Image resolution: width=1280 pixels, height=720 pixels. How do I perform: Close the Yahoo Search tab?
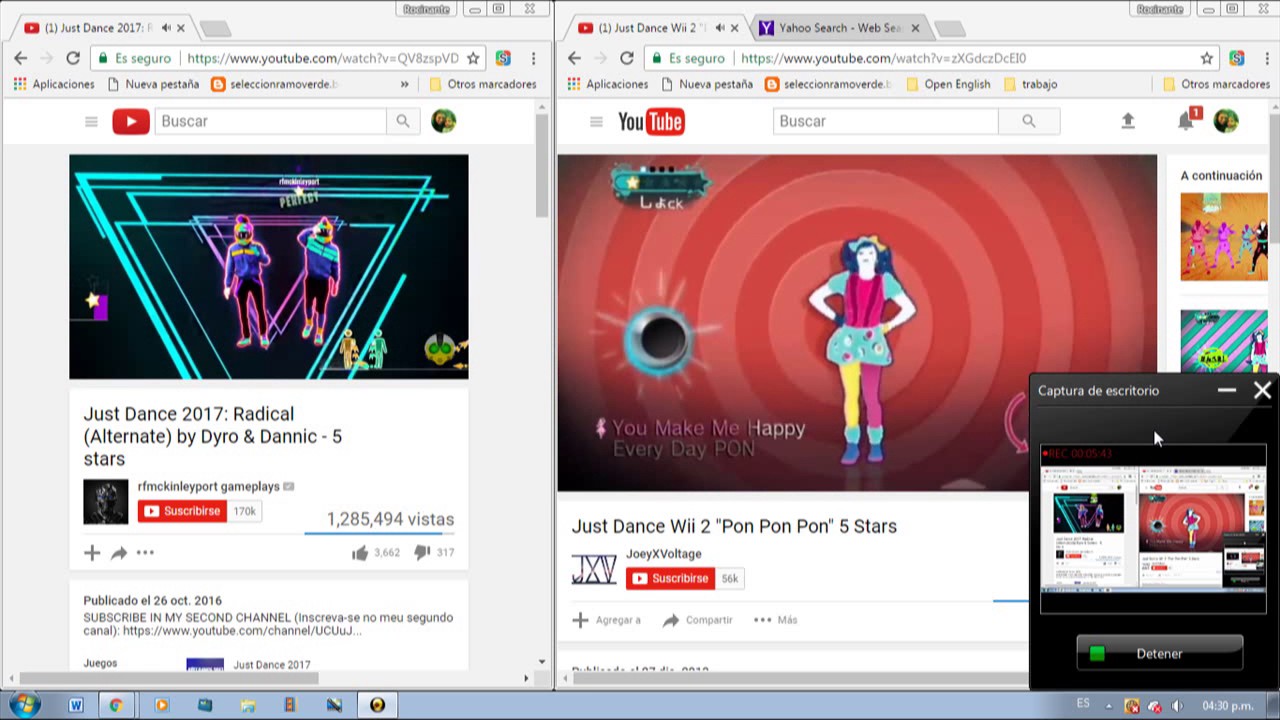pos(914,28)
